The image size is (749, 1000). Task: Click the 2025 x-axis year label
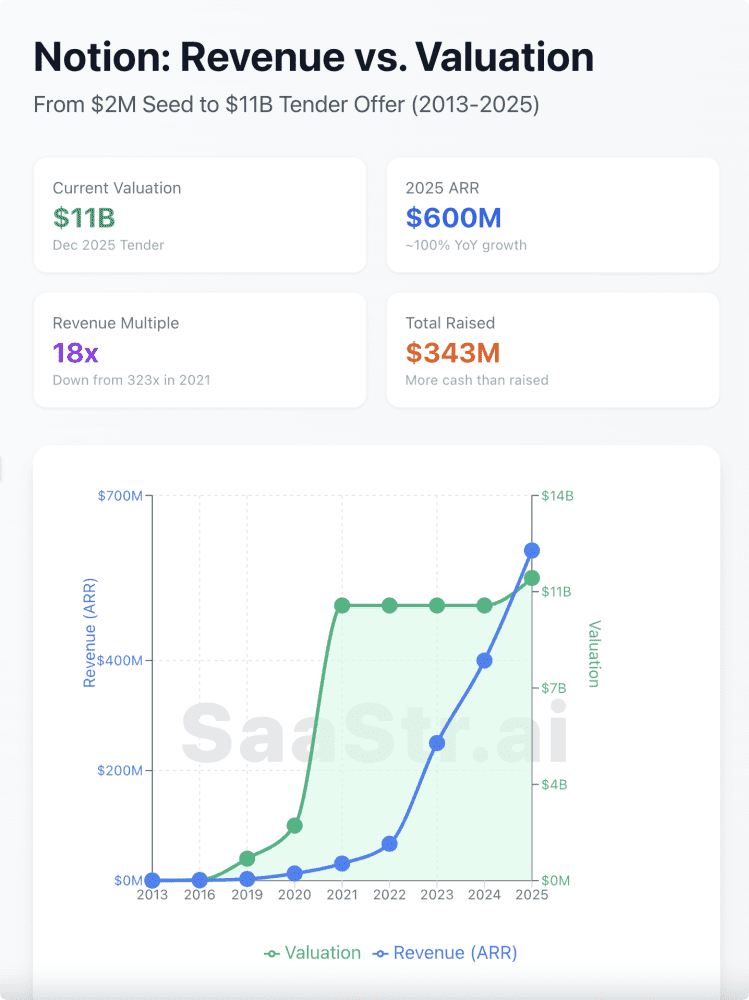coord(531,895)
